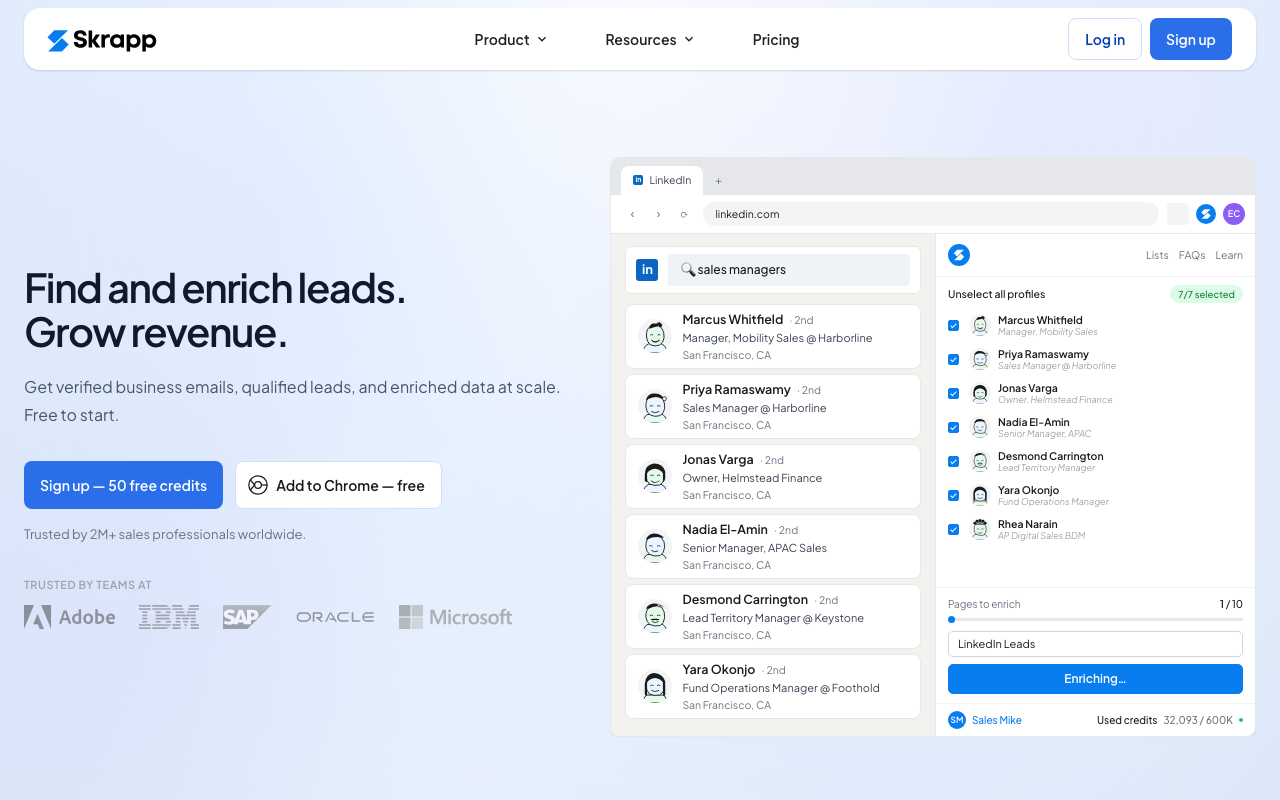Click the Oracle logo

(335, 617)
